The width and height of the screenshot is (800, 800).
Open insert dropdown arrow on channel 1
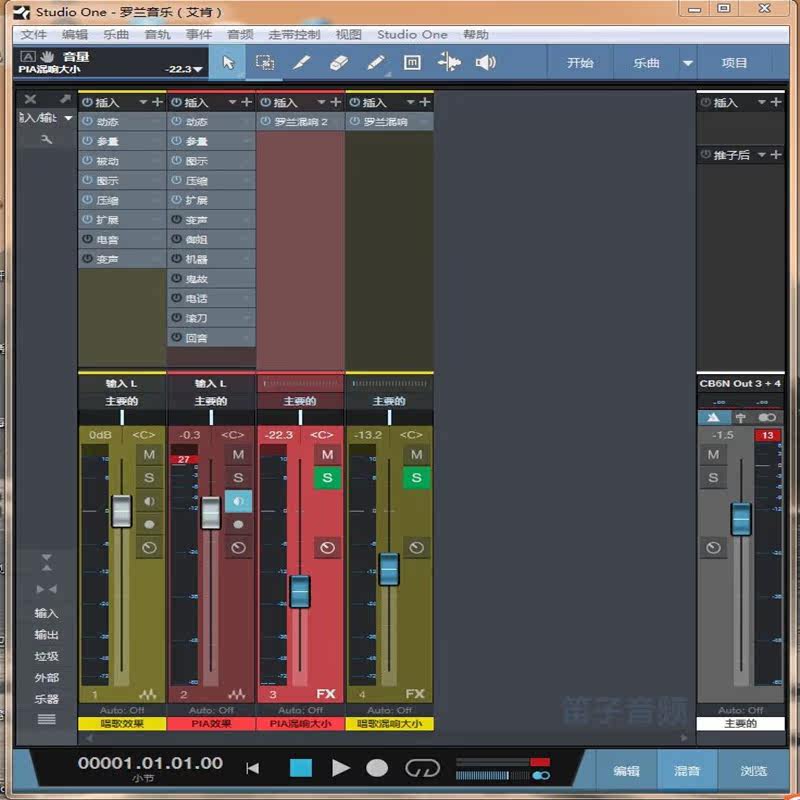click(143, 102)
